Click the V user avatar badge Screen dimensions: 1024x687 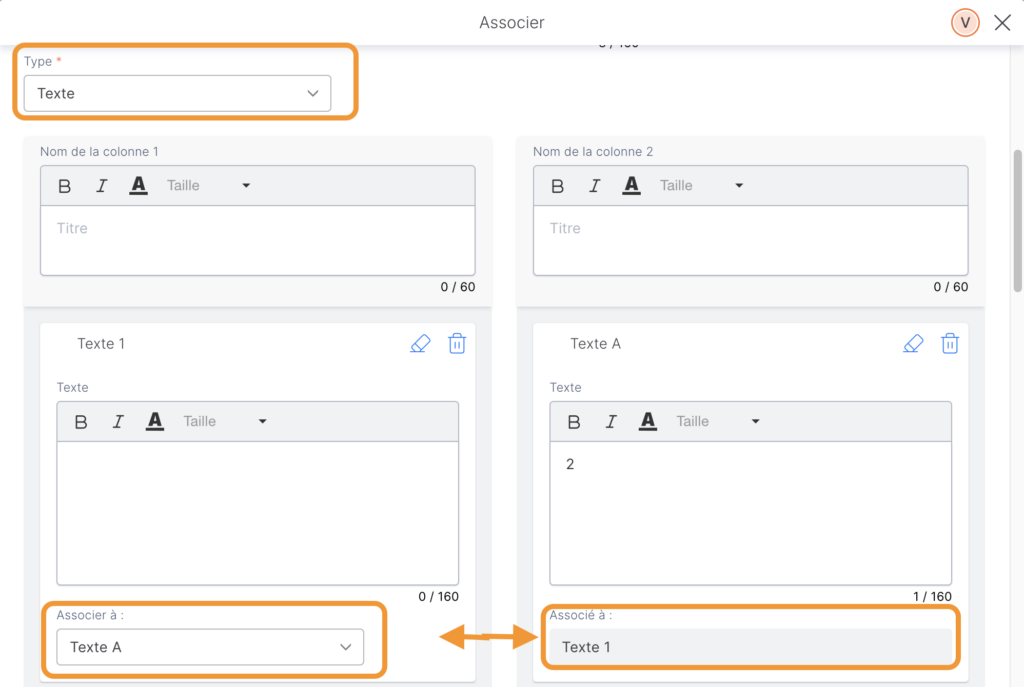pyautogui.click(x=965, y=23)
